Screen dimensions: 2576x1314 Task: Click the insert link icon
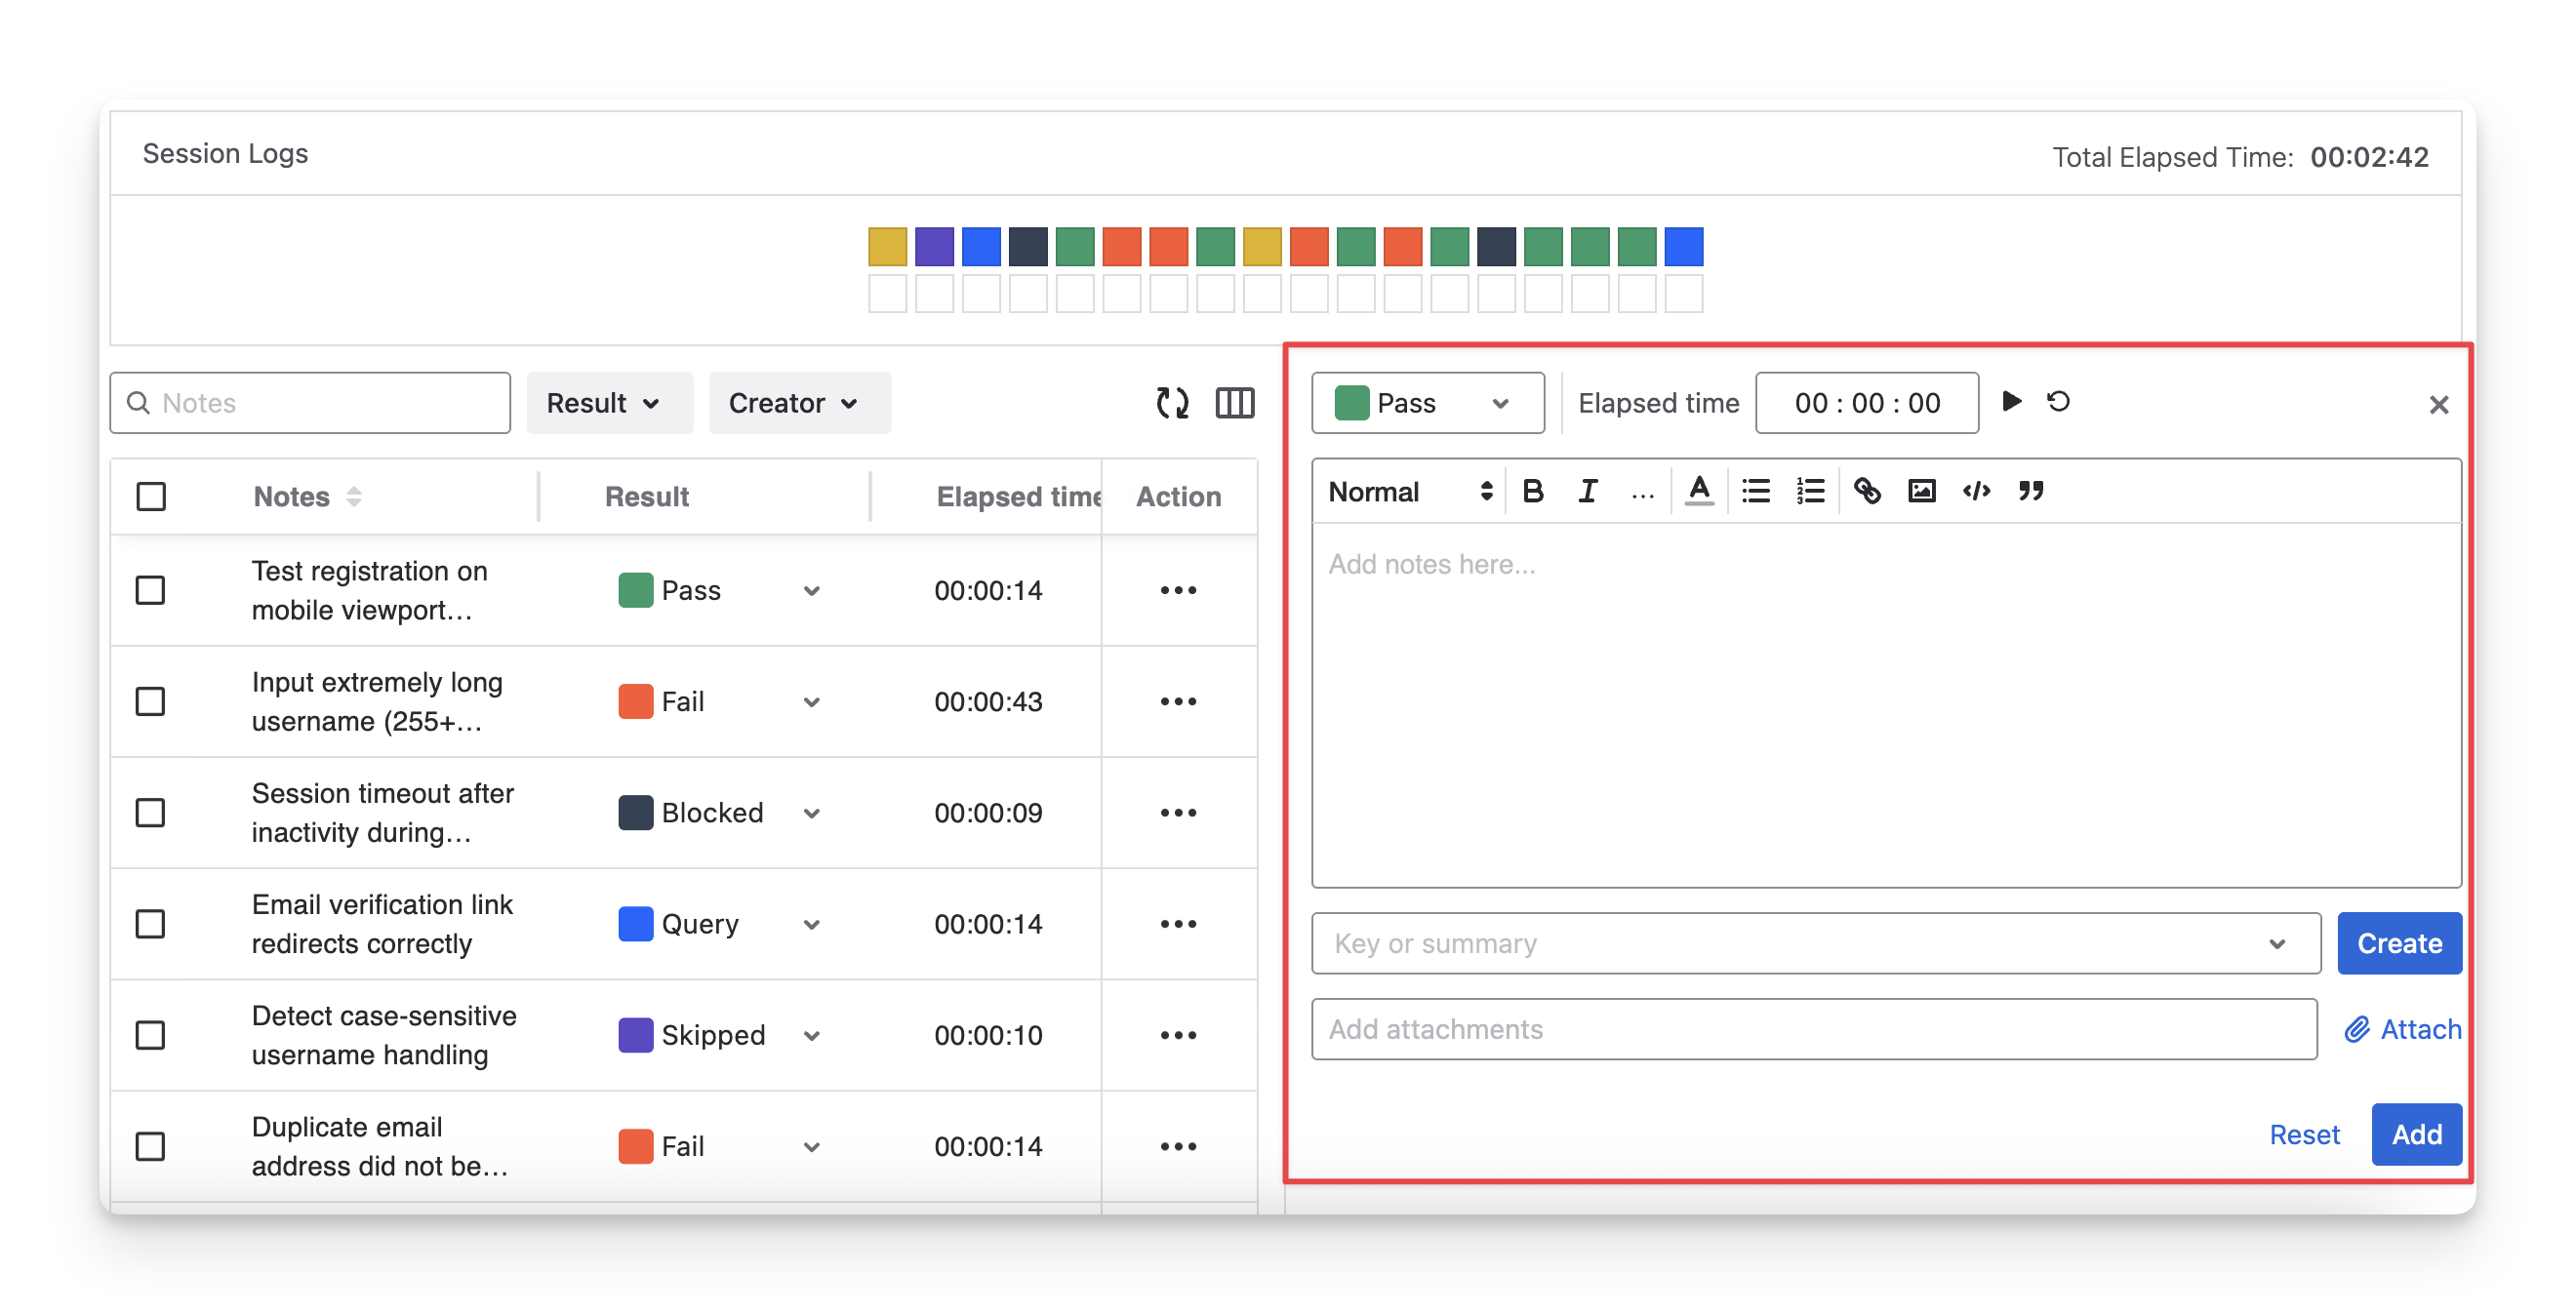[1866, 491]
